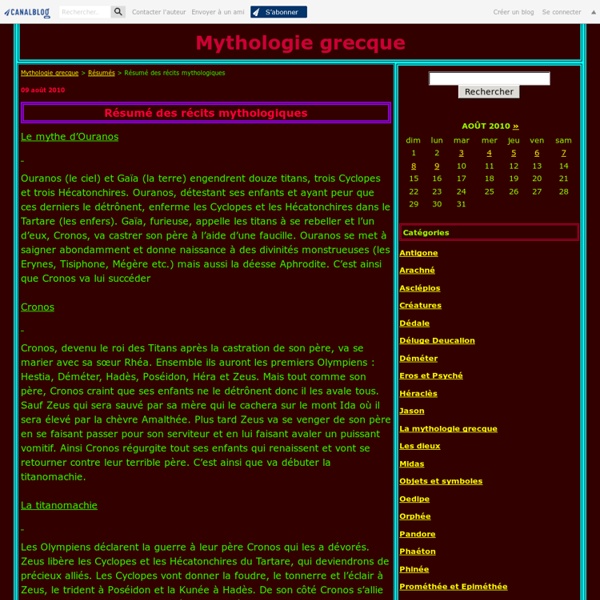Open the Prométhée et Epiméthée category

tap(453, 586)
